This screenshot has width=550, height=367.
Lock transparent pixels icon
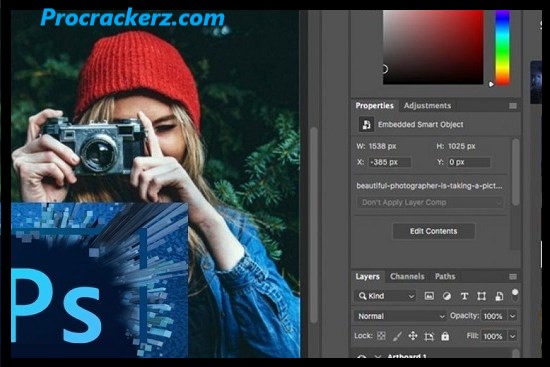tap(381, 336)
